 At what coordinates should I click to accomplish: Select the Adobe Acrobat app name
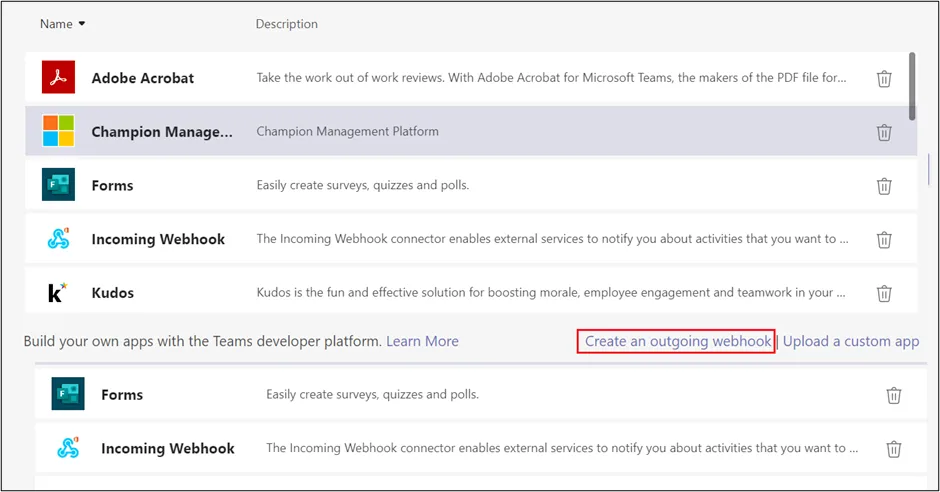pos(143,78)
